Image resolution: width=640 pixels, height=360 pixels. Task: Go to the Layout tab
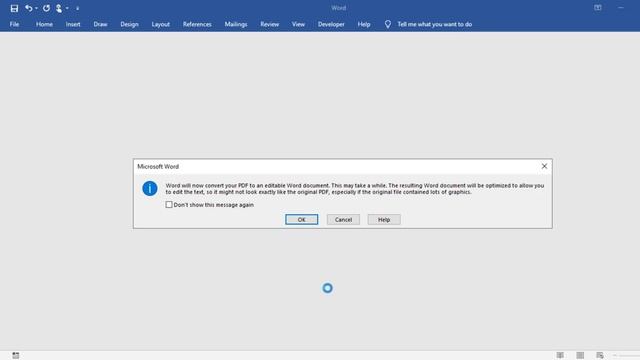point(160,24)
